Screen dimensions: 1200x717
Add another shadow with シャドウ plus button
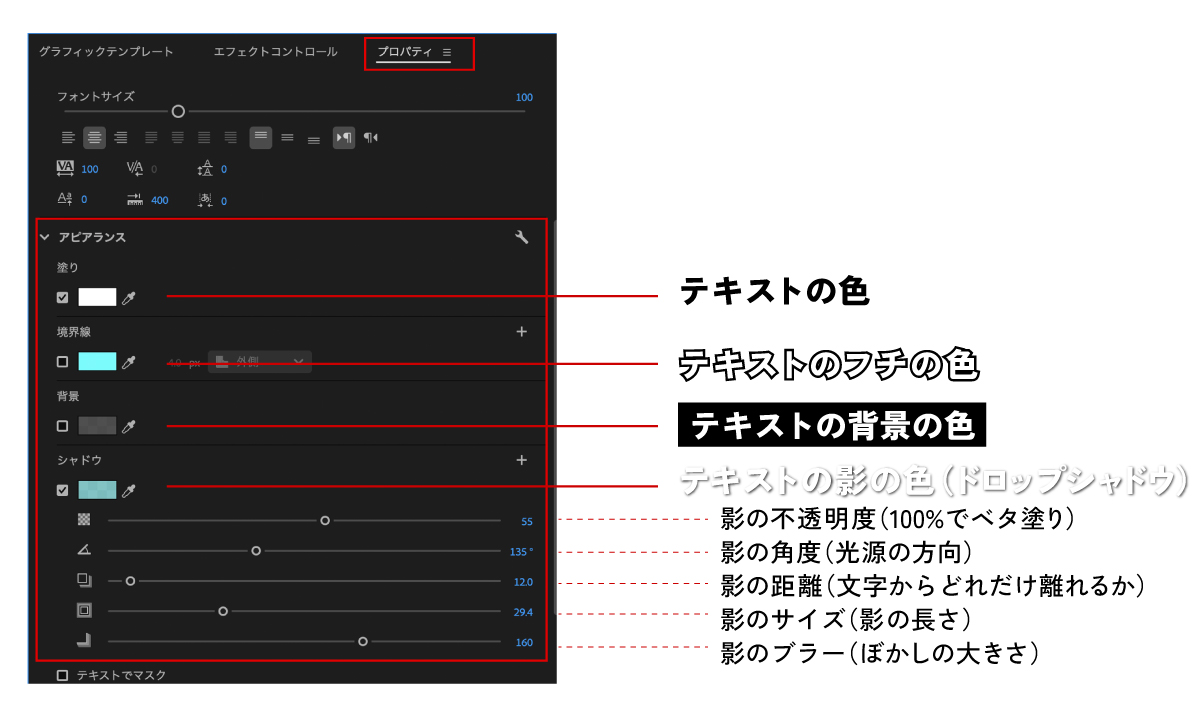point(521,460)
